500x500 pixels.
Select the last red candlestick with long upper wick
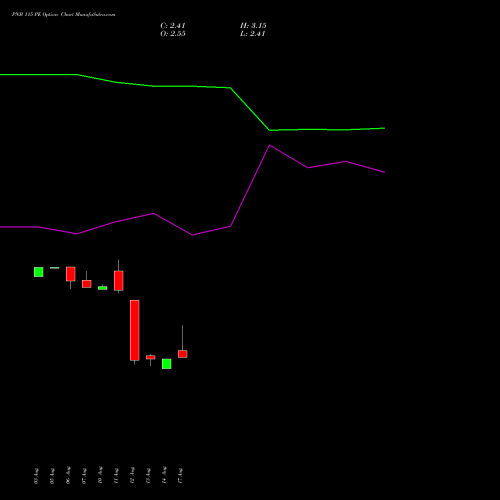[183, 354]
